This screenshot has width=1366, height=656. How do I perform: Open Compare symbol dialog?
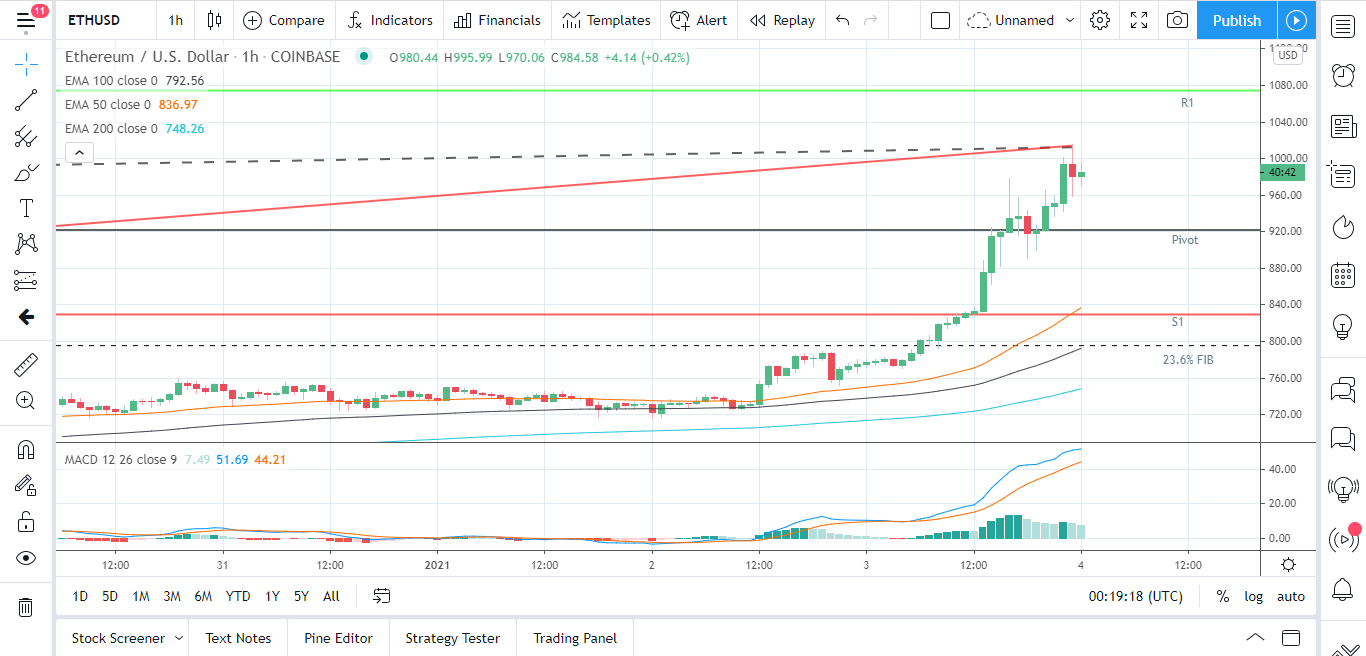[284, 20]
